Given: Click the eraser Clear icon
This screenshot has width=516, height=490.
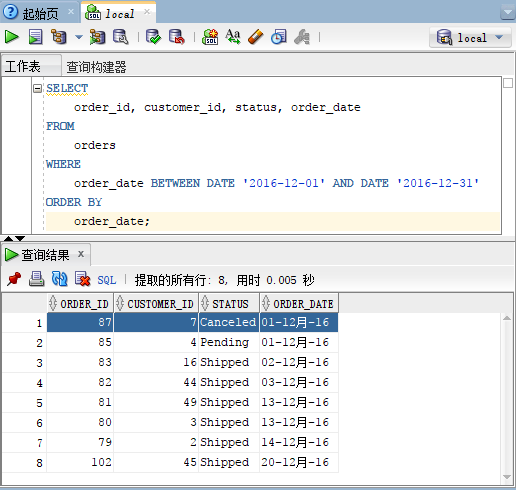Looking at the screenshot, I should [256, 37].
